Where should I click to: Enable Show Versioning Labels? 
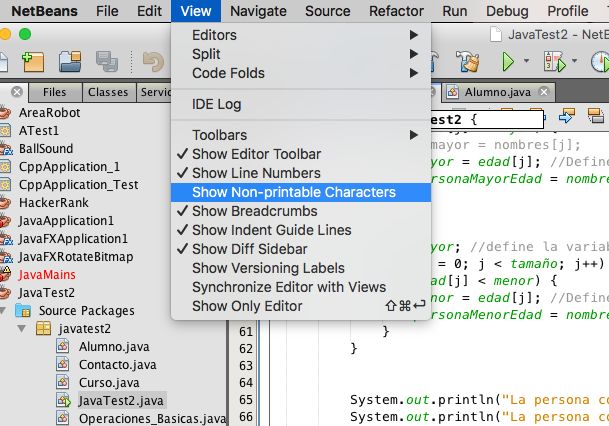coord(301,268)
